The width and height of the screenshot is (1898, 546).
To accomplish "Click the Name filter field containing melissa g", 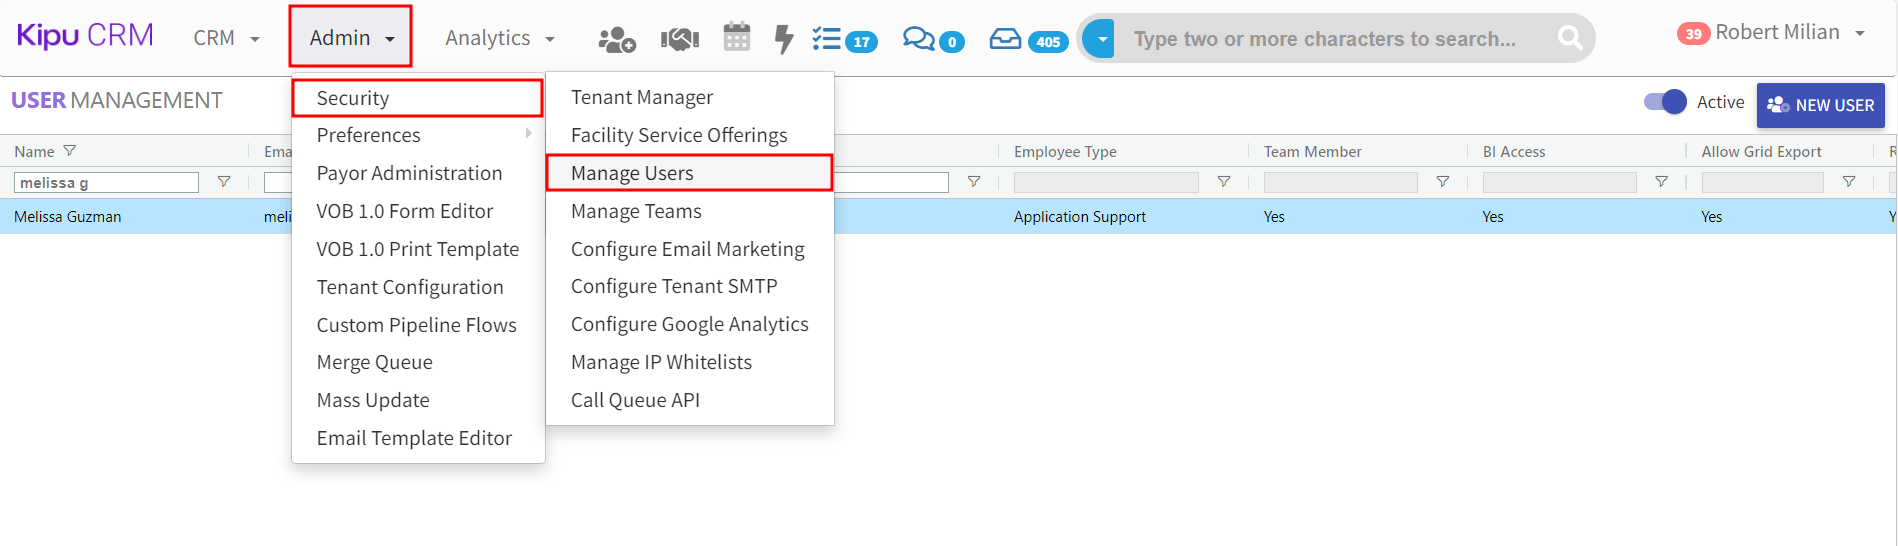I will point(106,182).
